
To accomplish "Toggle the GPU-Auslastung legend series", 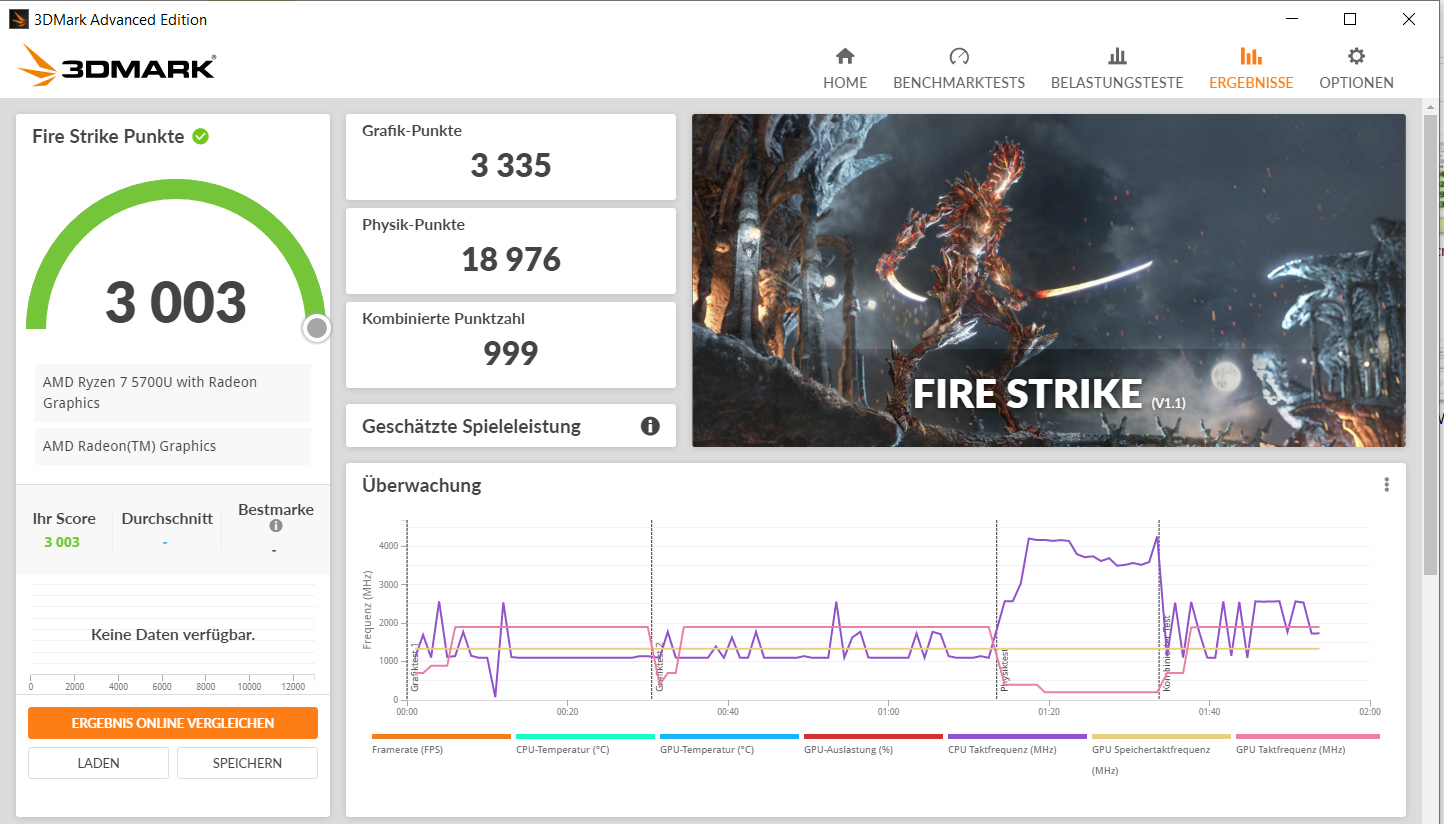I will (x=873, y=743).
